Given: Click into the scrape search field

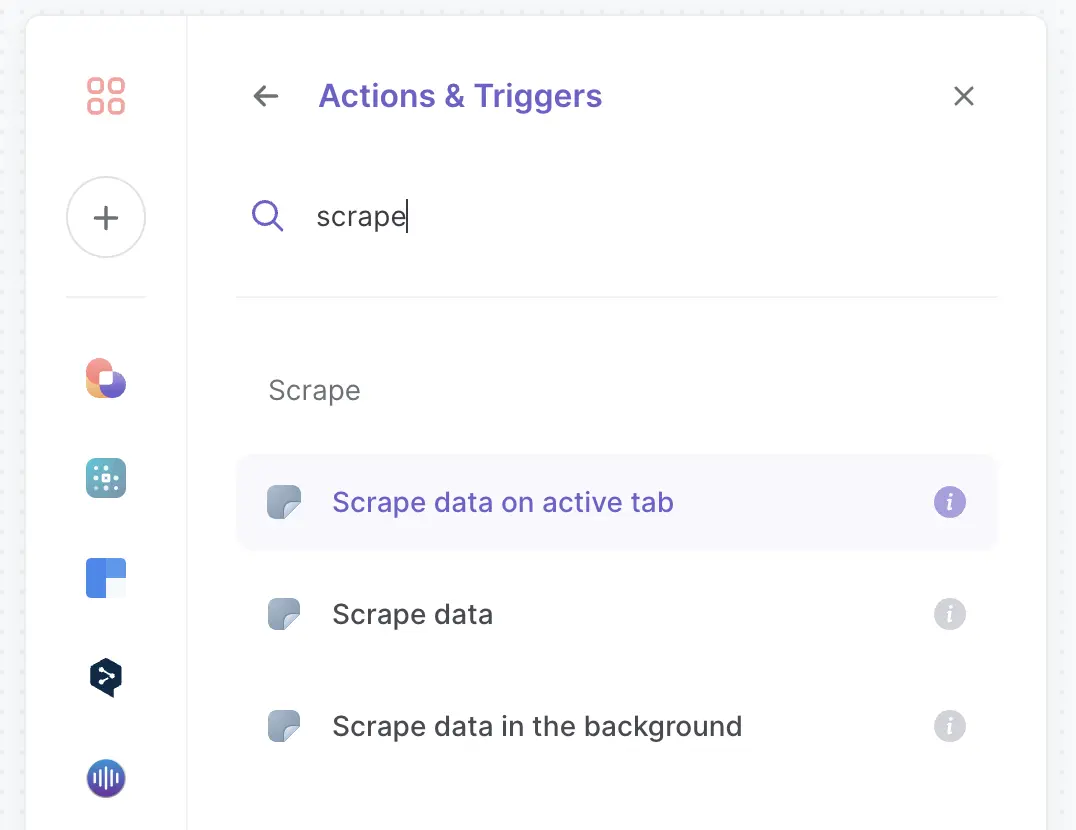Looking at the screenshot, I should [618, 217].
